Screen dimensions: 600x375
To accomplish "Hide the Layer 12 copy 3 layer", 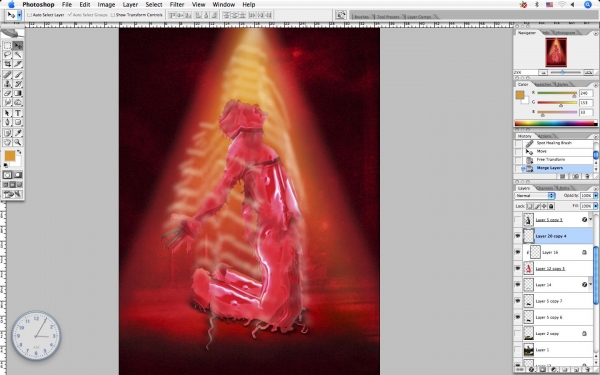I will pos(518,269).
